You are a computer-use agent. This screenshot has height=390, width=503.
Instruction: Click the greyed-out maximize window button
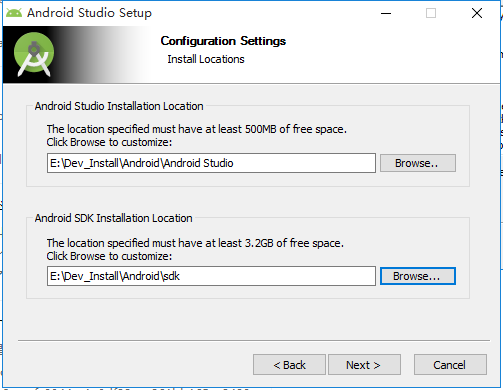(x=431, y=13)
